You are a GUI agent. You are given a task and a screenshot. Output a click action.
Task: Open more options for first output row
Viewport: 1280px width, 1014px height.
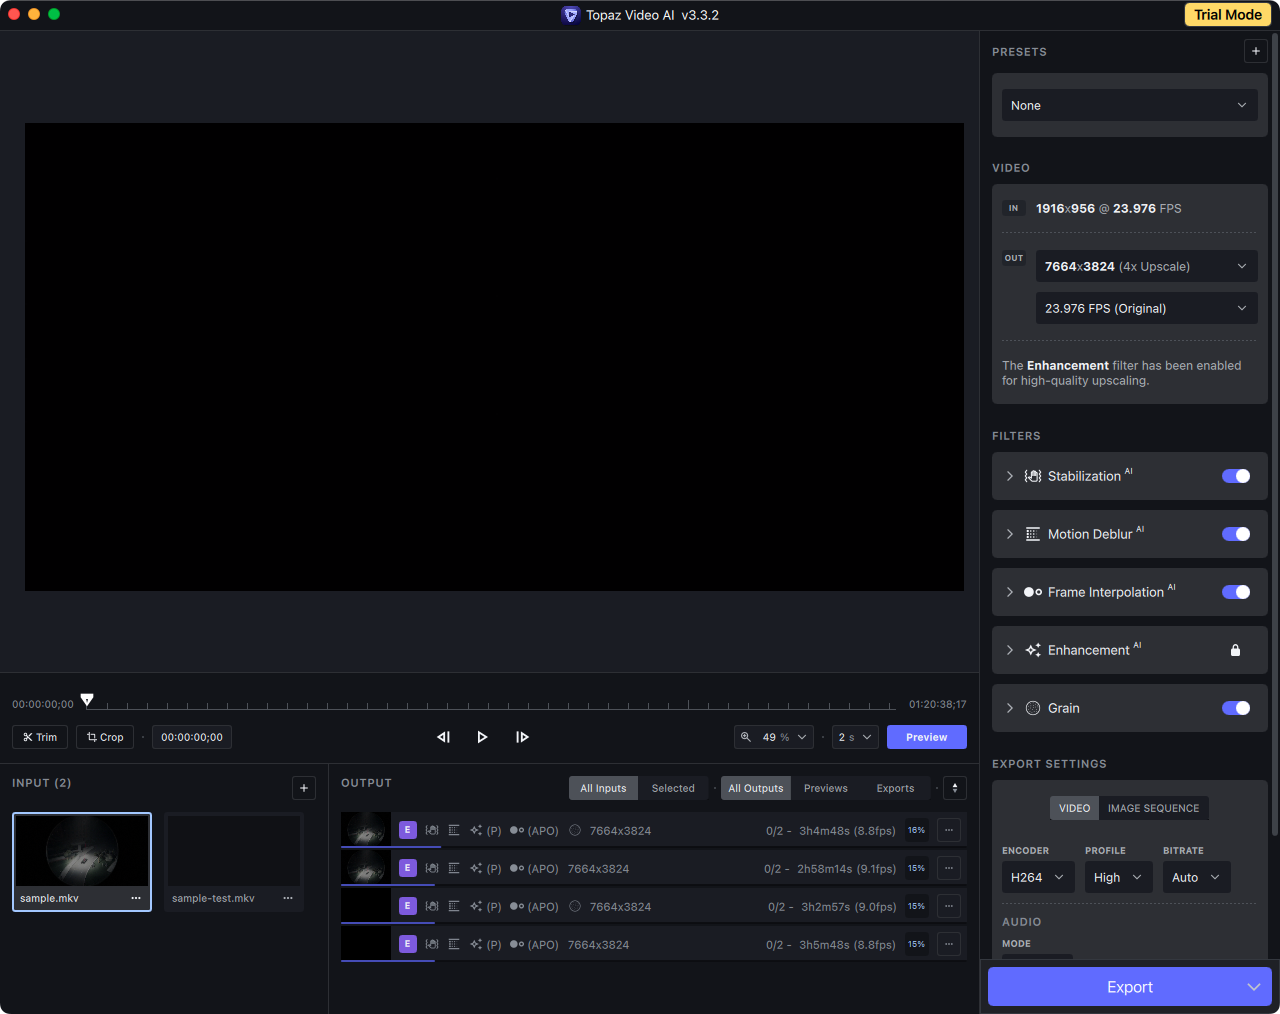[949, 830]
